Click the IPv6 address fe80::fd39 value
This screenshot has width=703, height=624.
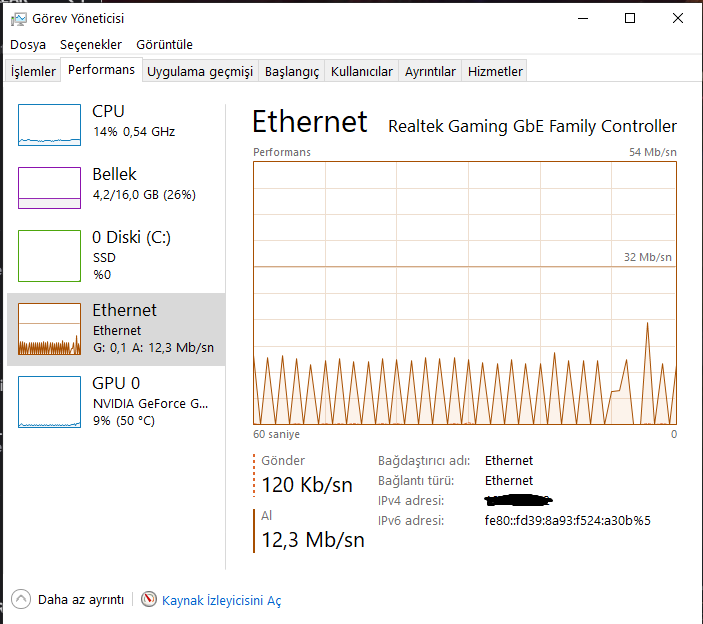pos(568,520)
